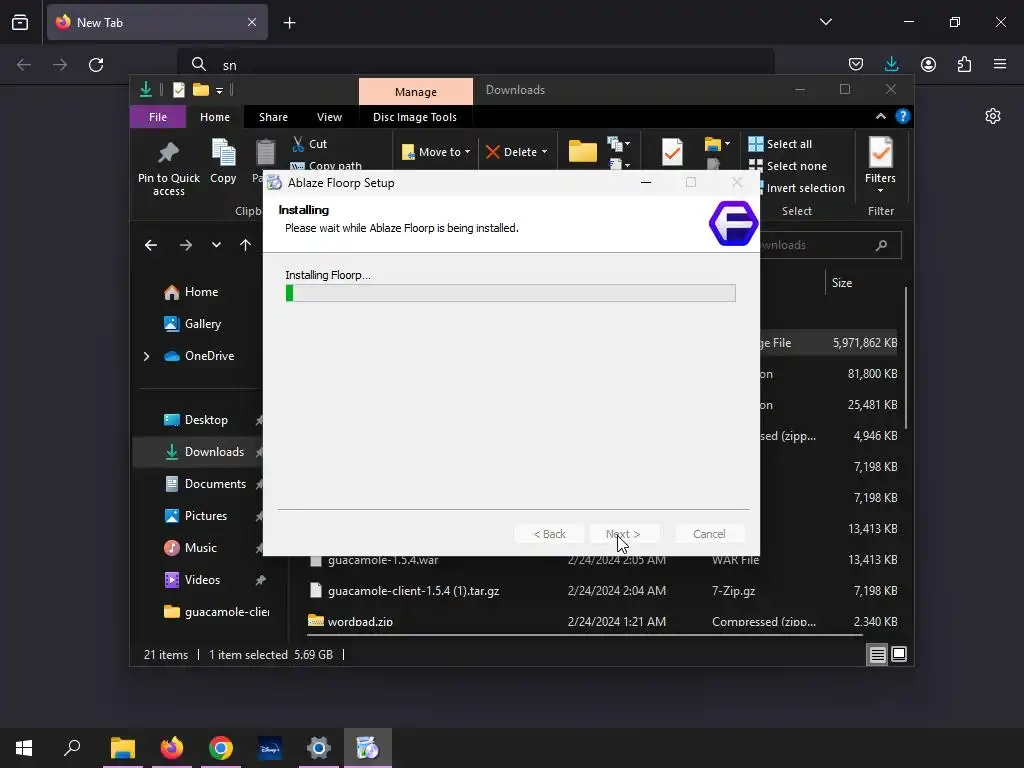Open Explorer help question icon
1024x768 pixels.
(x=903, y=116)
